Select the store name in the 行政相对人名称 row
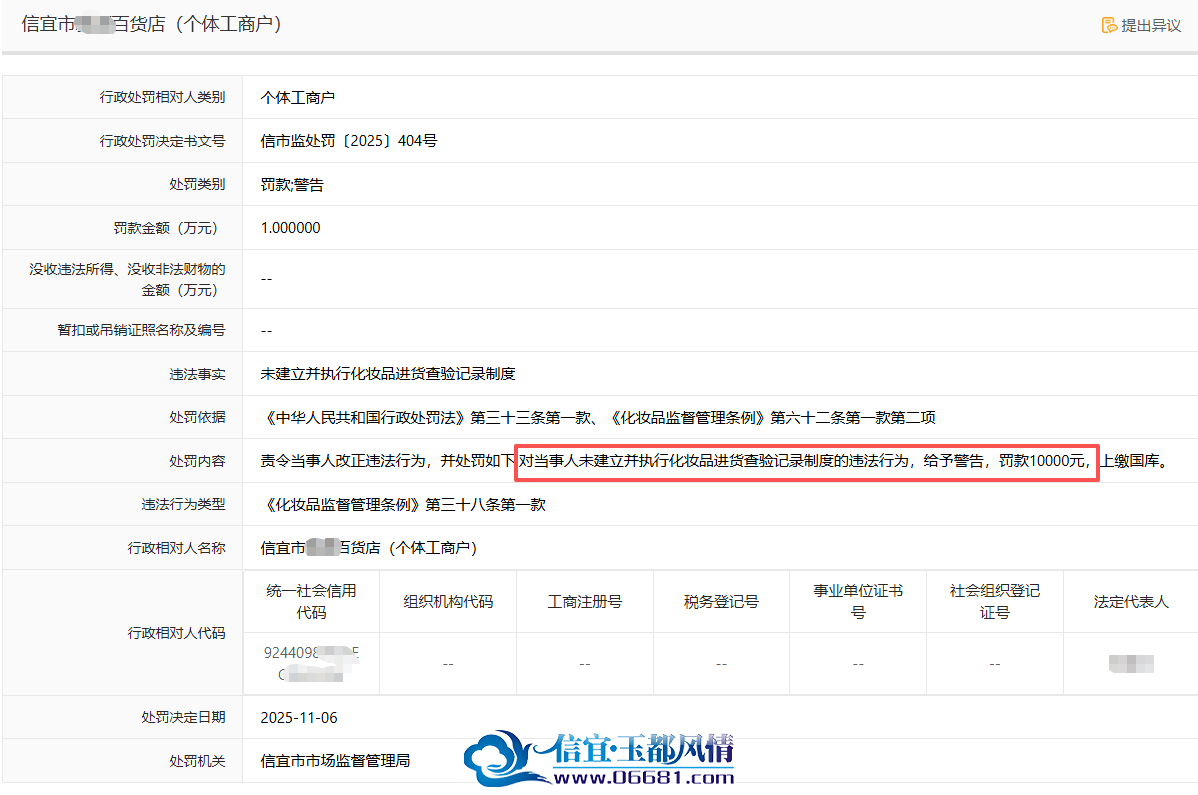This screenshot has height=795, width=1198. (x=369, y=548)
